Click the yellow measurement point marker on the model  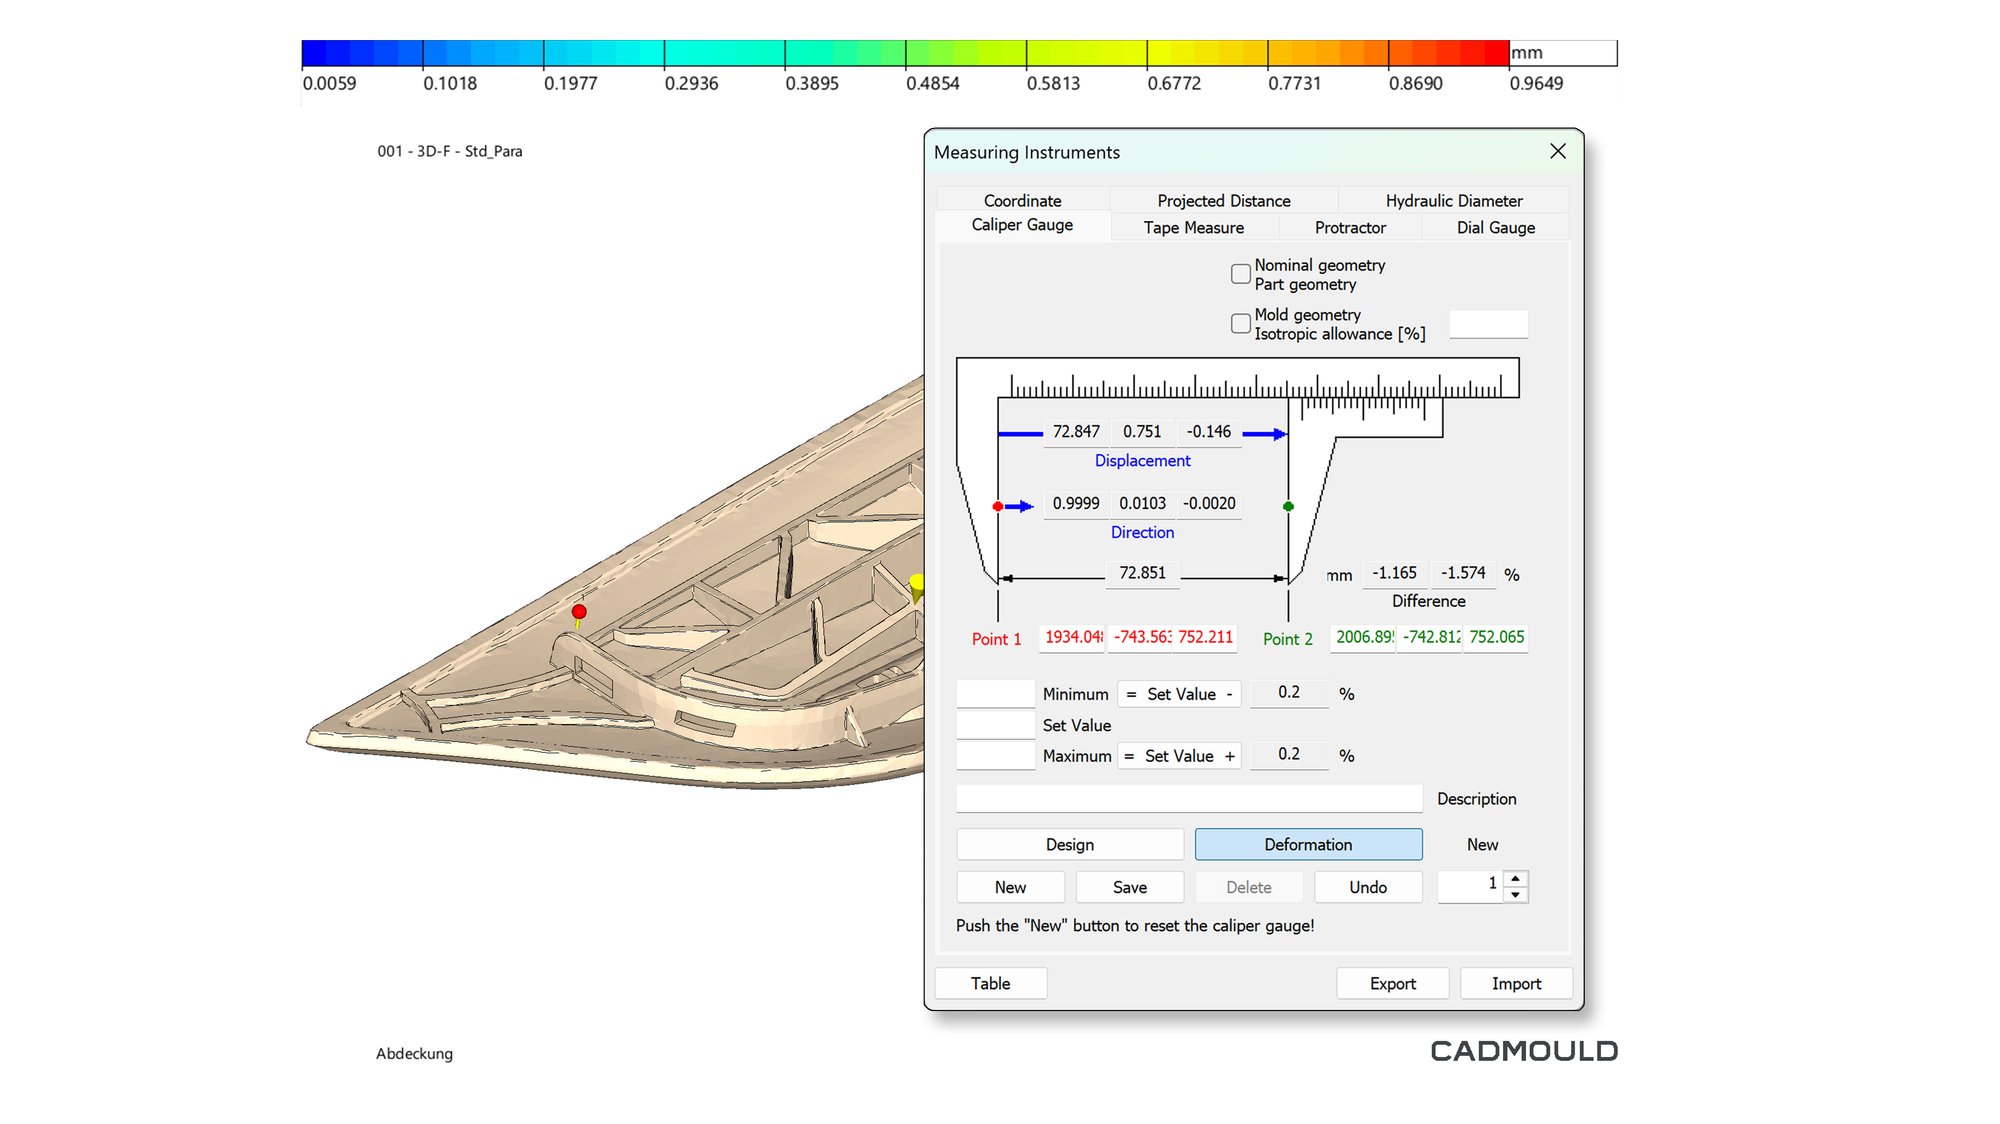pos(917,582)
